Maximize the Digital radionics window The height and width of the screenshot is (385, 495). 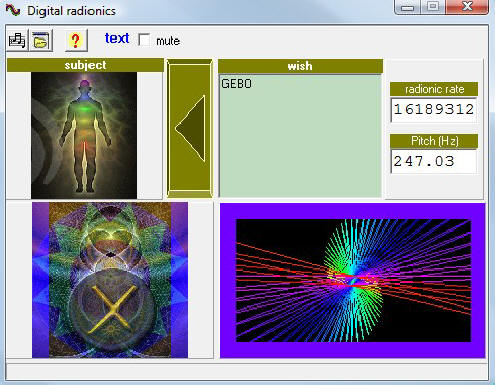tap(433, 7)
